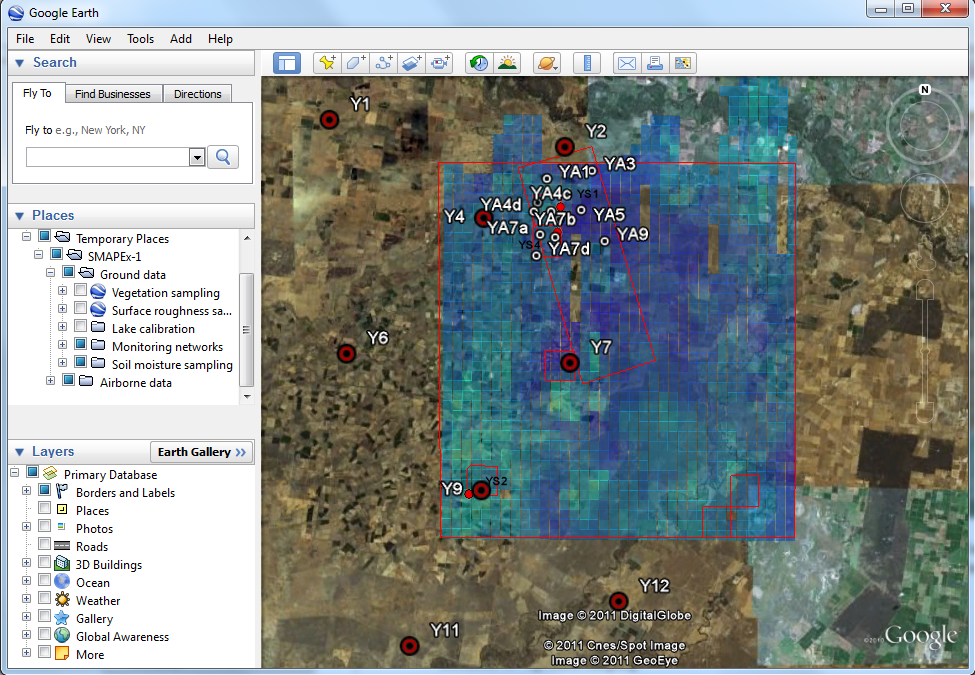Check the Lake calibration checkbox

tap(80, 326)
